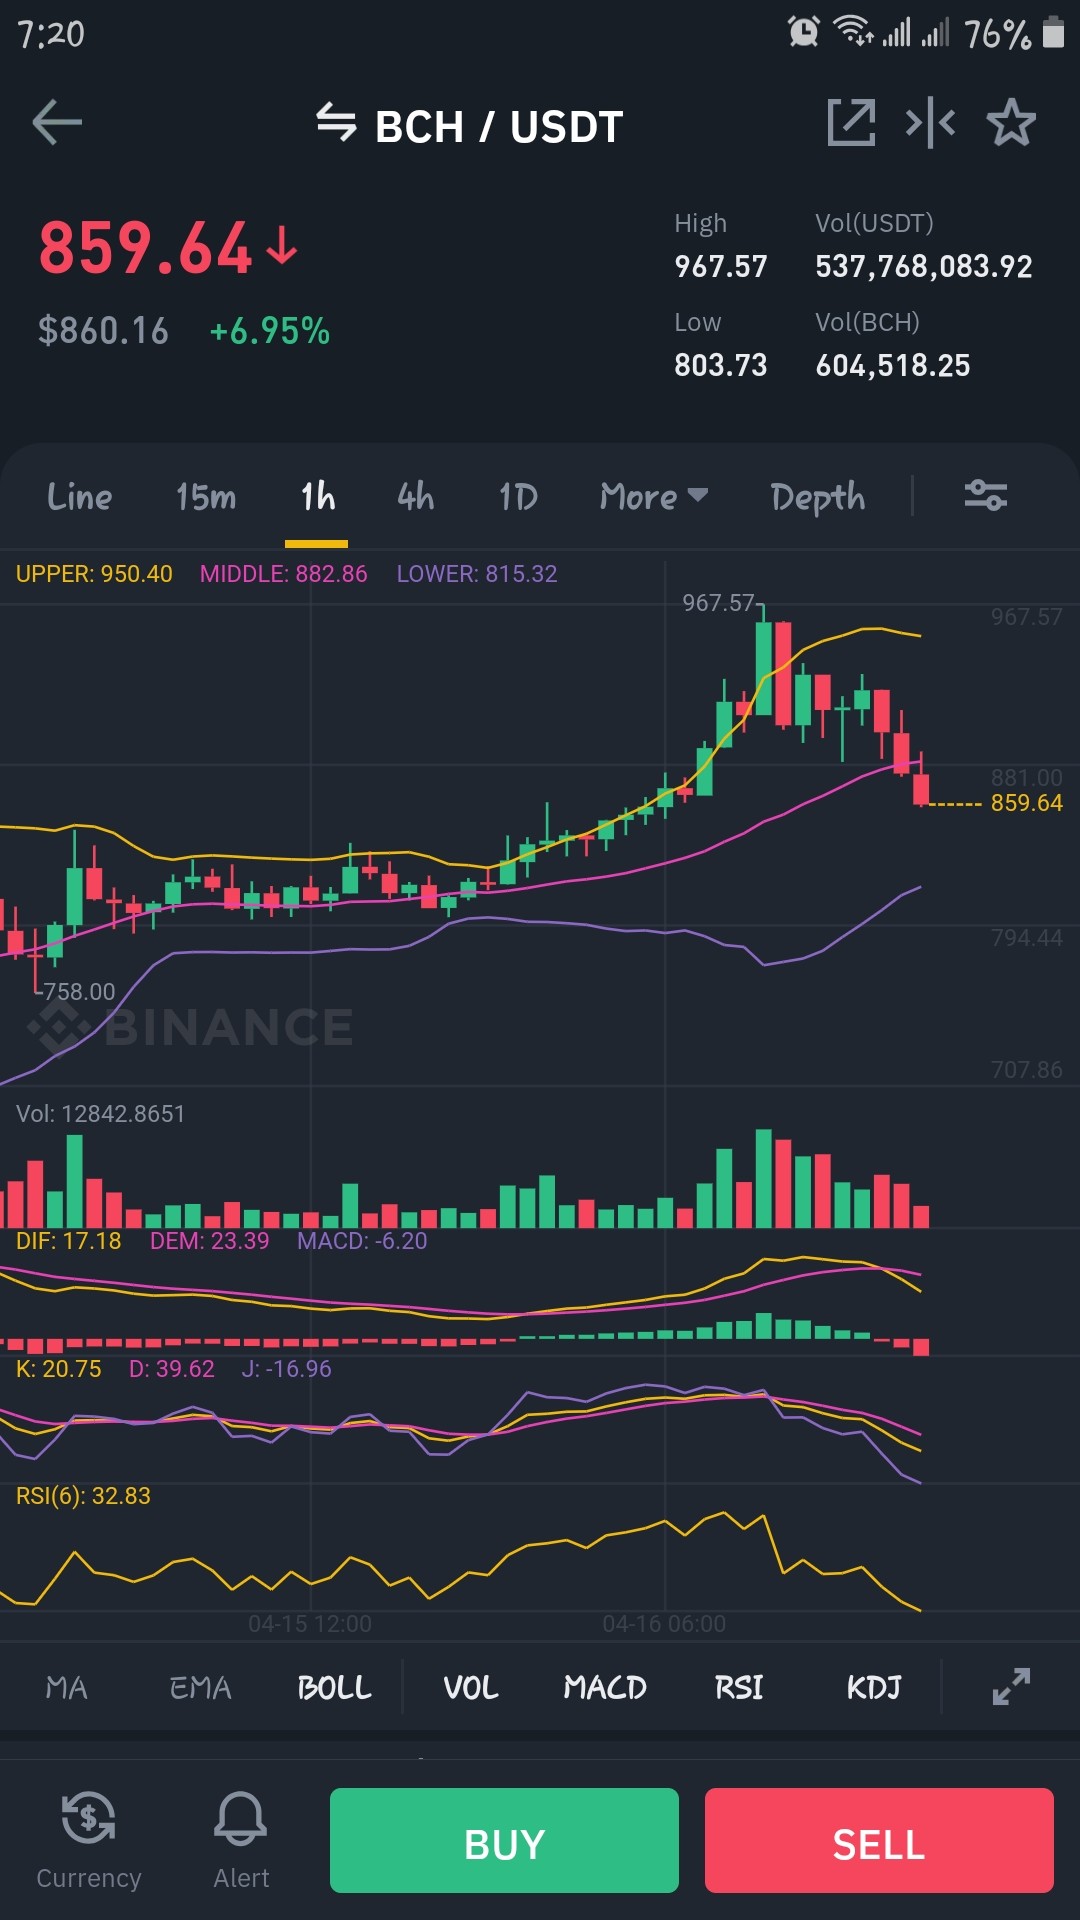Viewport: 1080px width, 1920px height.
Task: Set a price Alert bell
Action: [x=241, y=1841]
